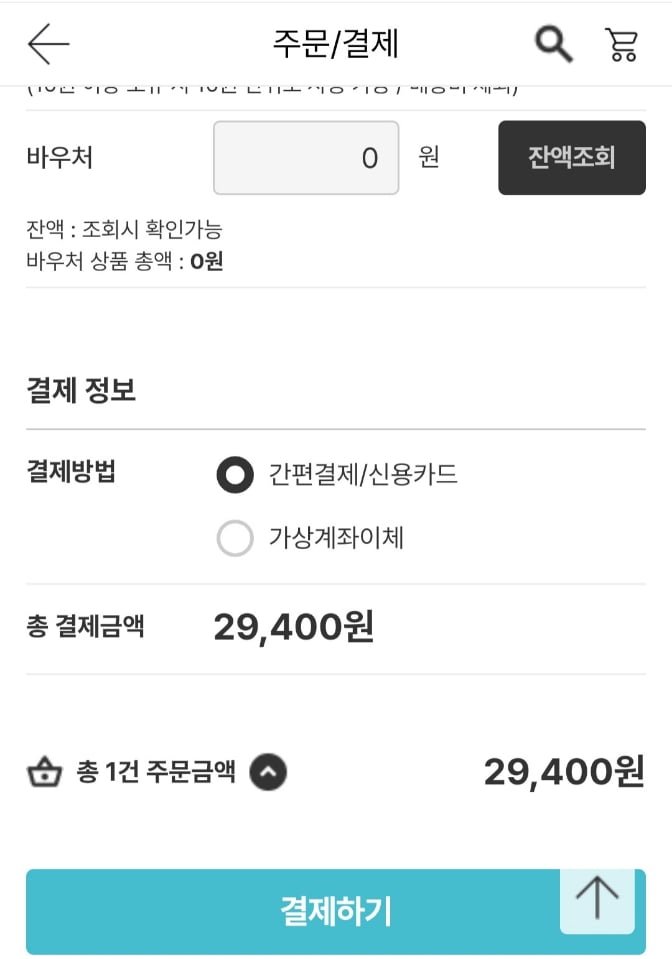Select 가상계좌이체 radio button
672x959 pixels.
[235, 539]
